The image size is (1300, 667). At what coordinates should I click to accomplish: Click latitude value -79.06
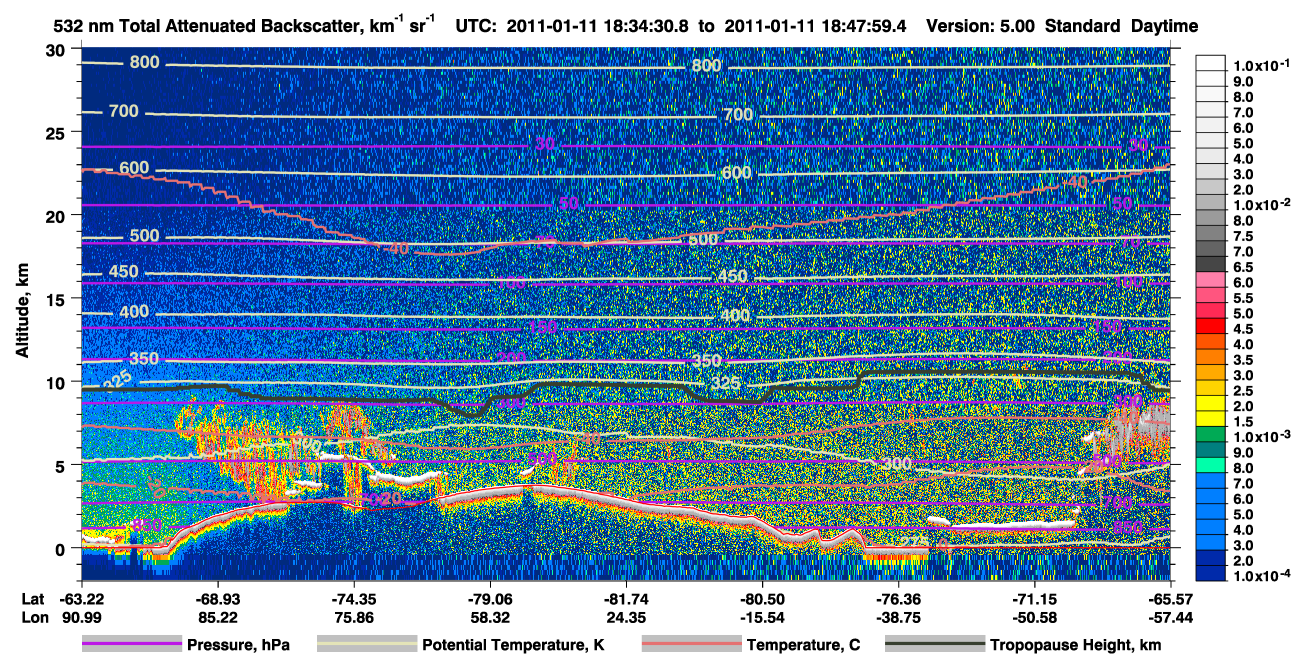tap(490, 598)
